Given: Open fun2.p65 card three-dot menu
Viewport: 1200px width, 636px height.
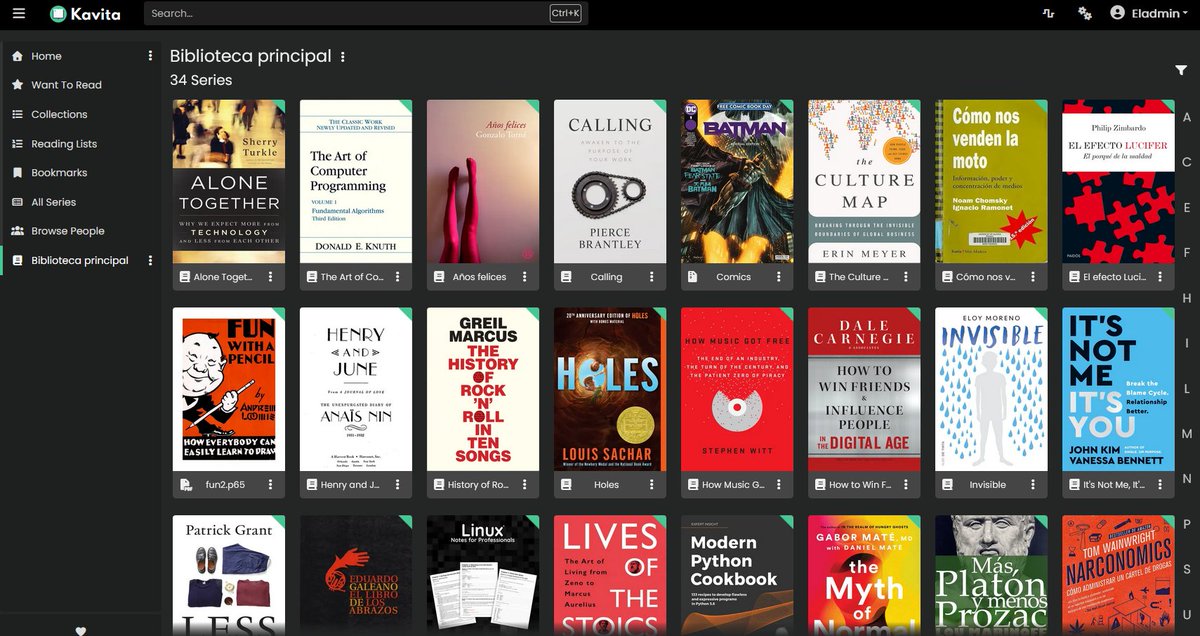Looking at the screenshot, I should [x=270, y=485].
